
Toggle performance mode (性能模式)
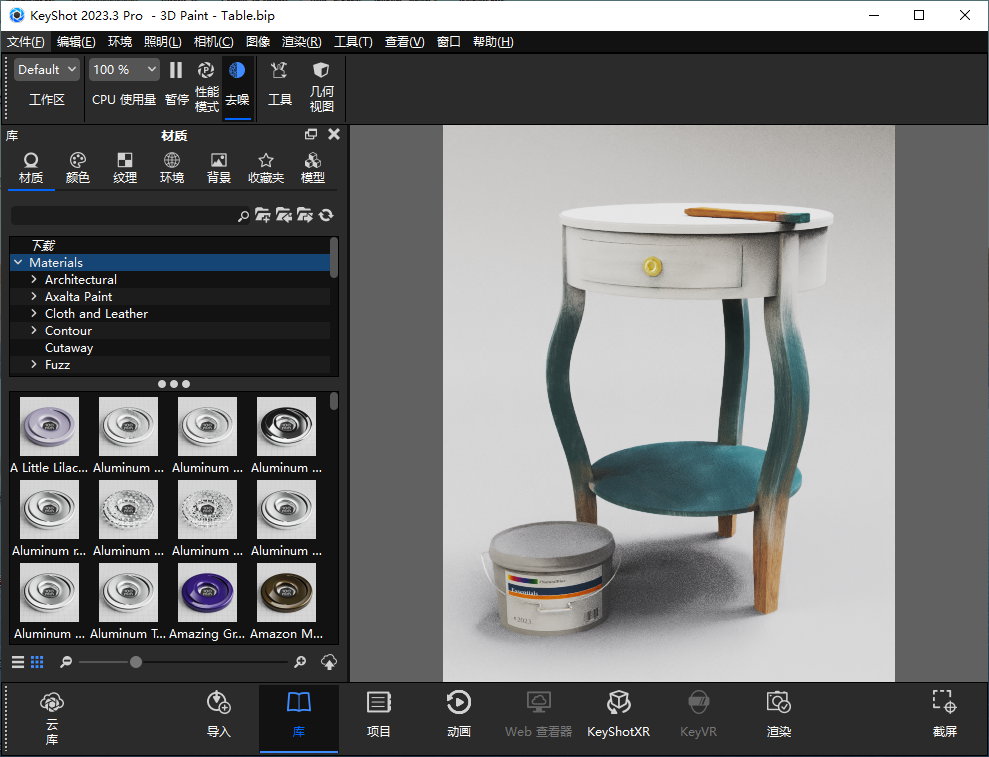(x=206, y=87)
